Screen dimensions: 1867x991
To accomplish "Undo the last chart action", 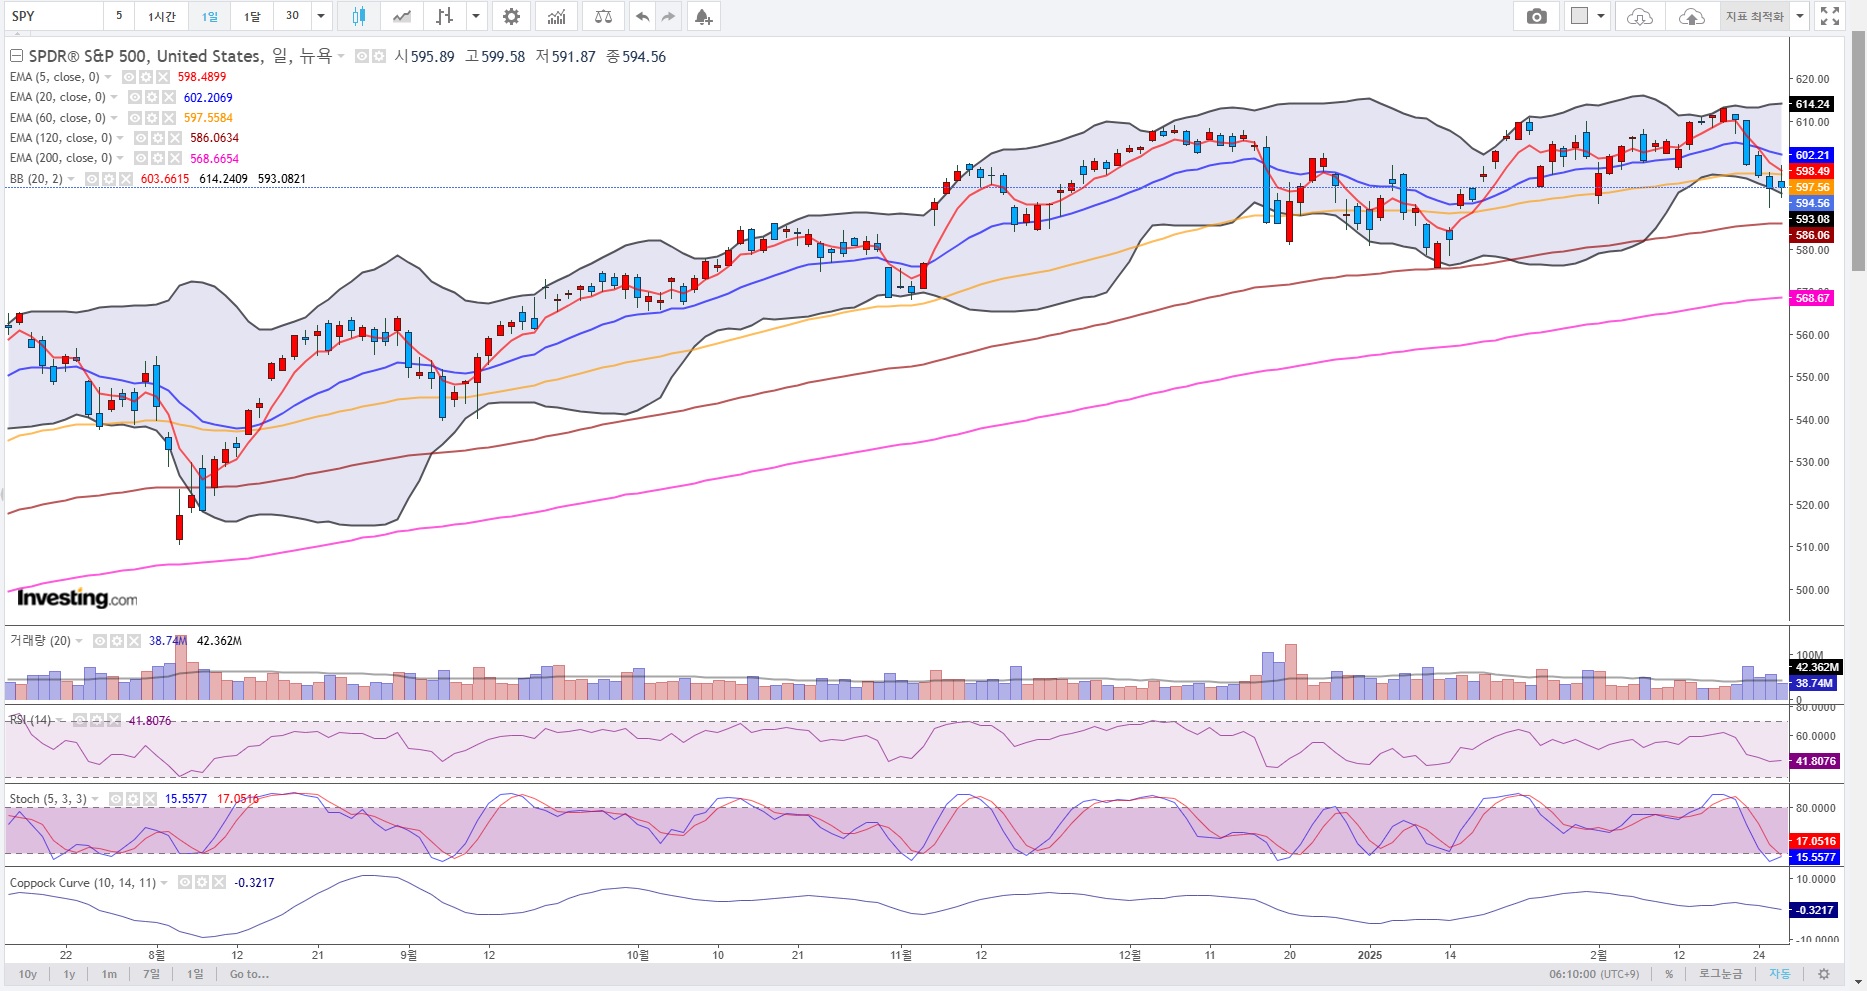I will 642,16.
